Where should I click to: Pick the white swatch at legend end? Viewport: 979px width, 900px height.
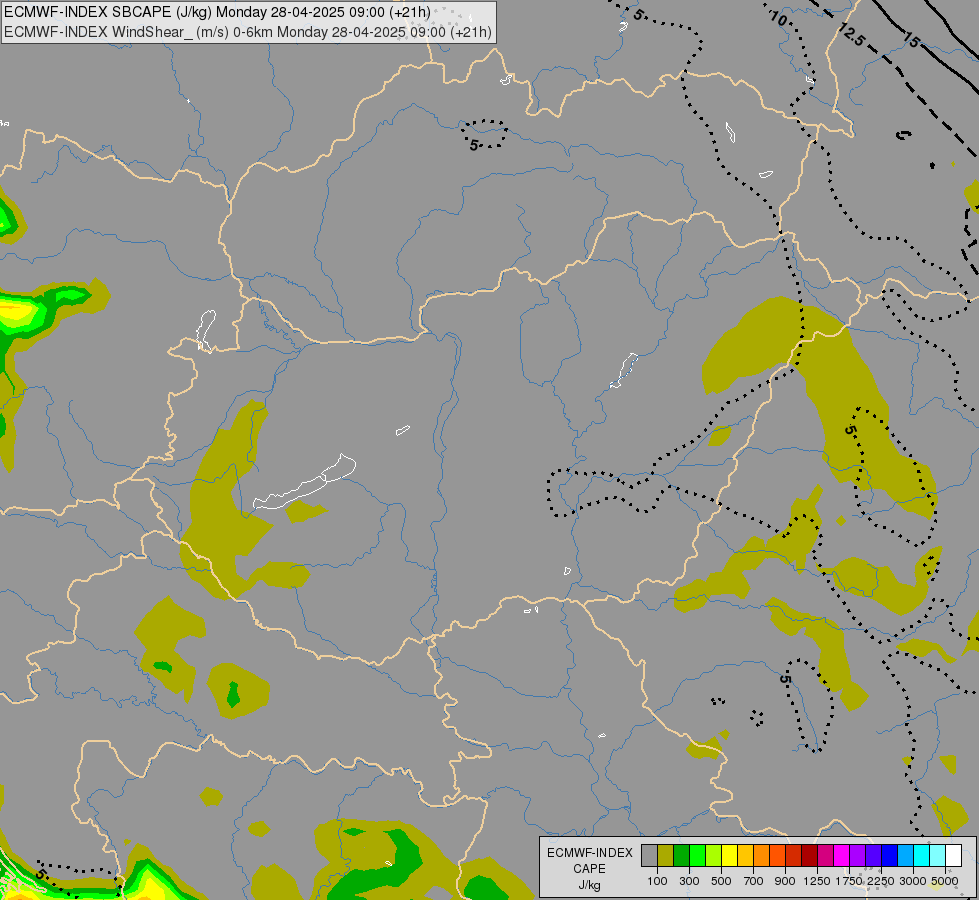pos(953,855)
